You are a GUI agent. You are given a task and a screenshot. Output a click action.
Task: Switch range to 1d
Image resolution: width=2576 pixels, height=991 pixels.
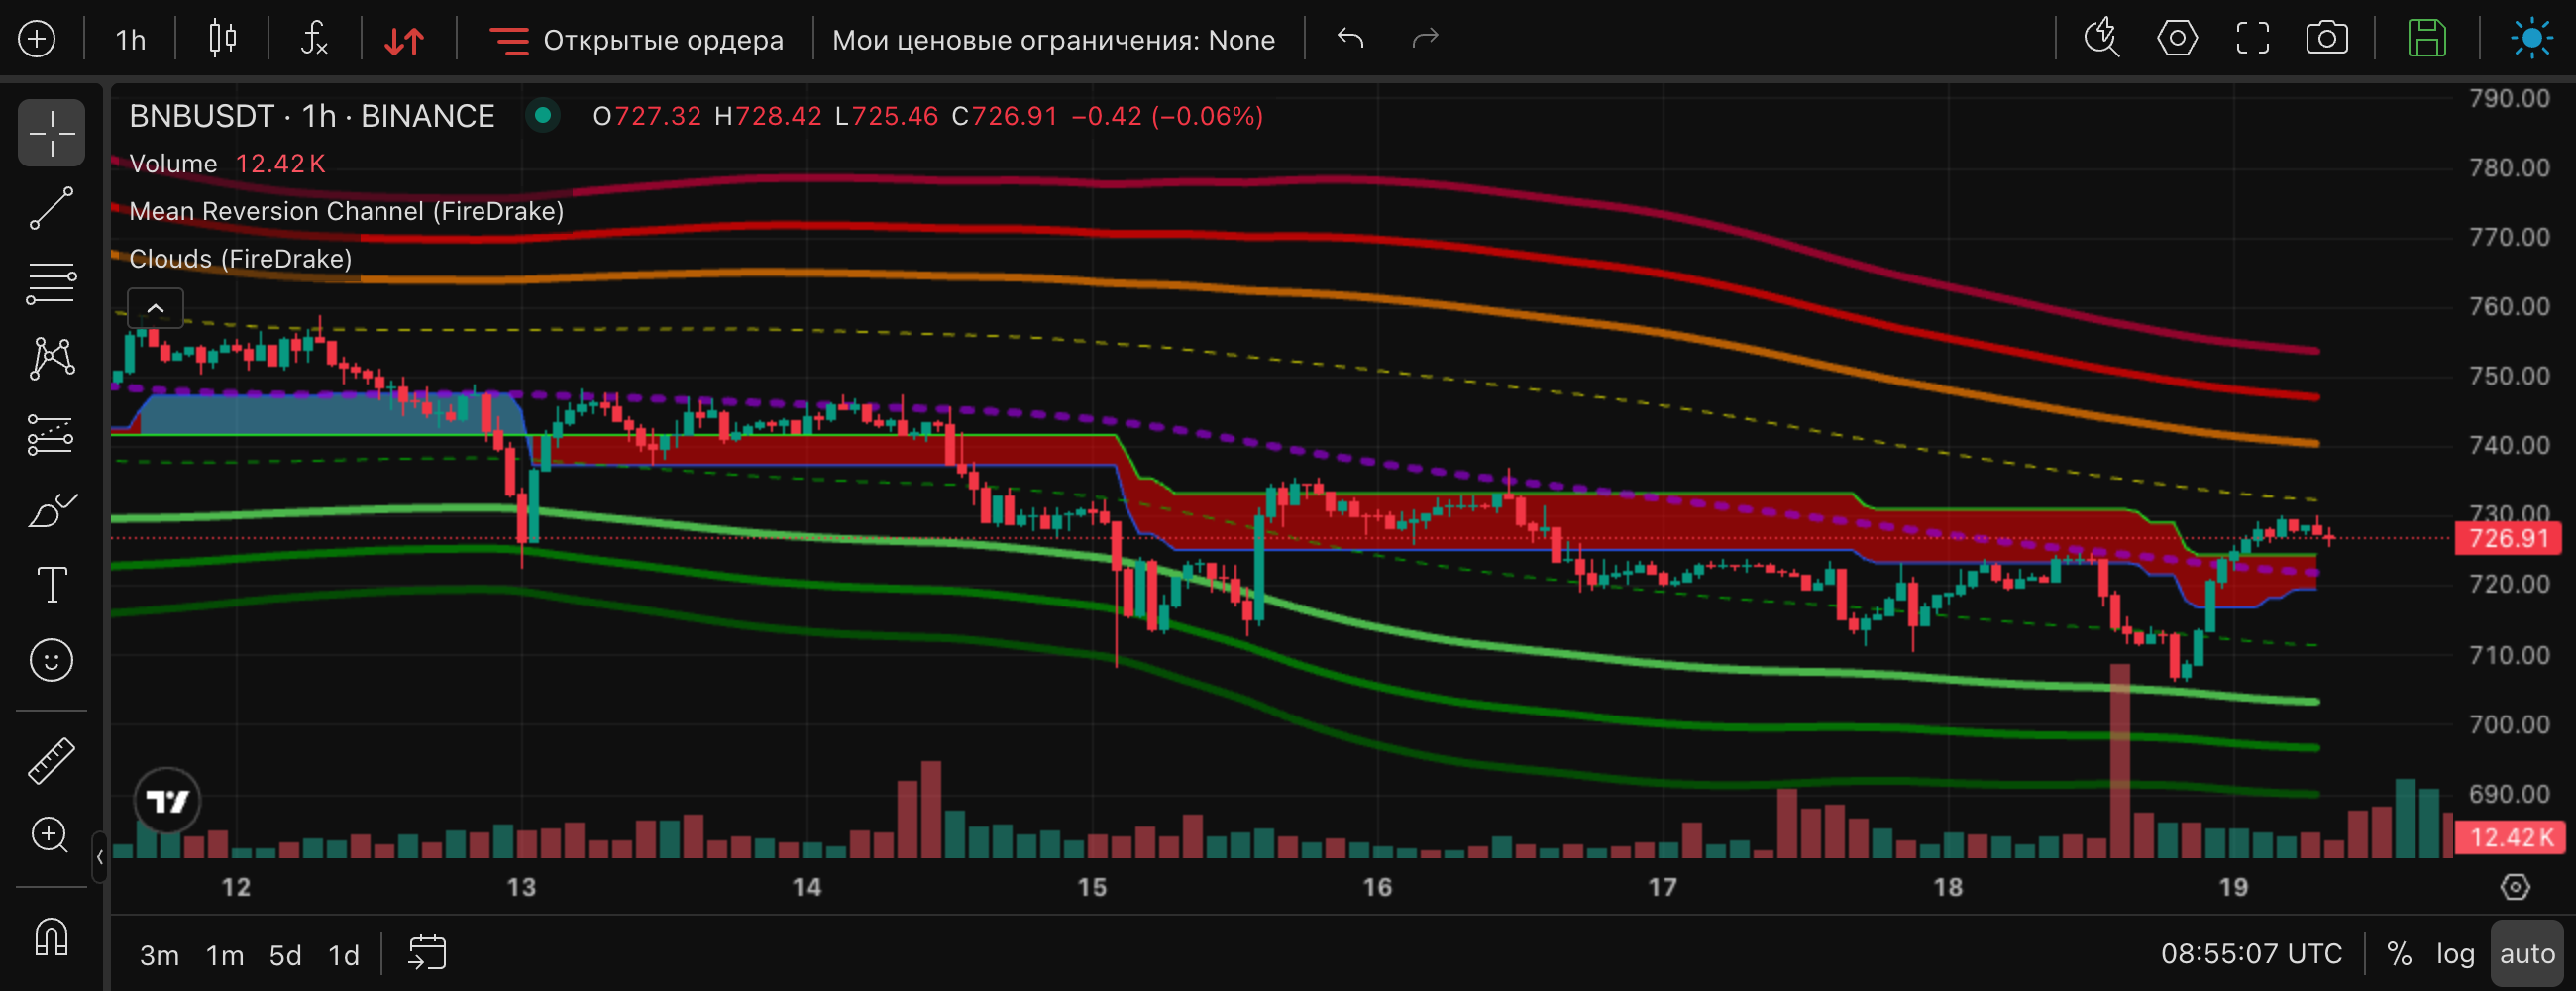click(x=344, y=955)
